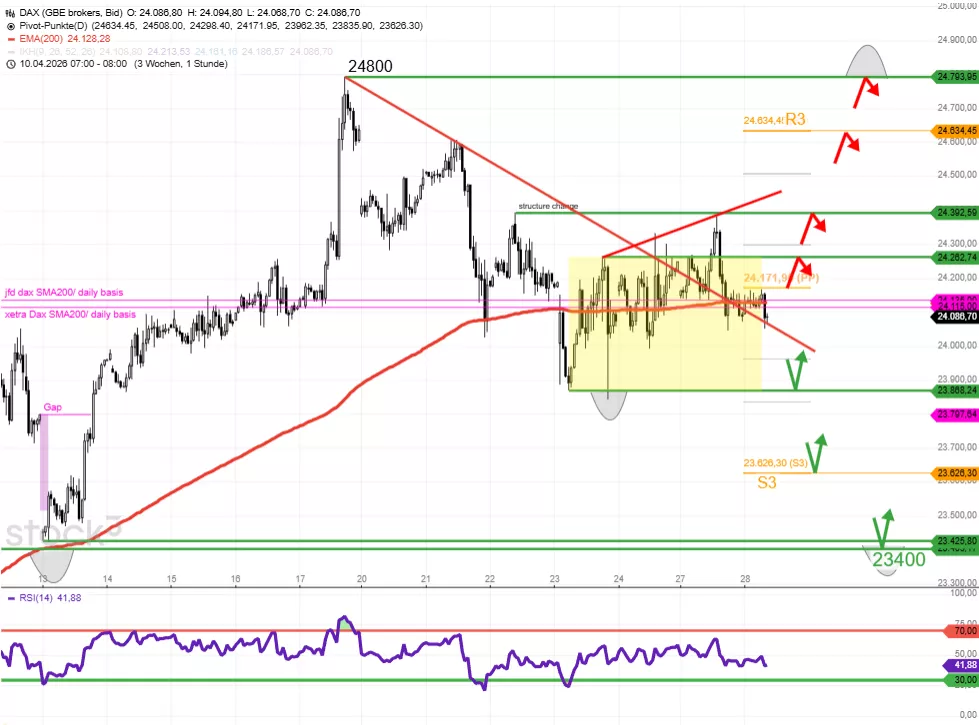The width and height of the screenshot is (979, 725).
Task: Click the 'xetra Dax SMA200/ daily basis' label
Action: (x=70, y=314)
